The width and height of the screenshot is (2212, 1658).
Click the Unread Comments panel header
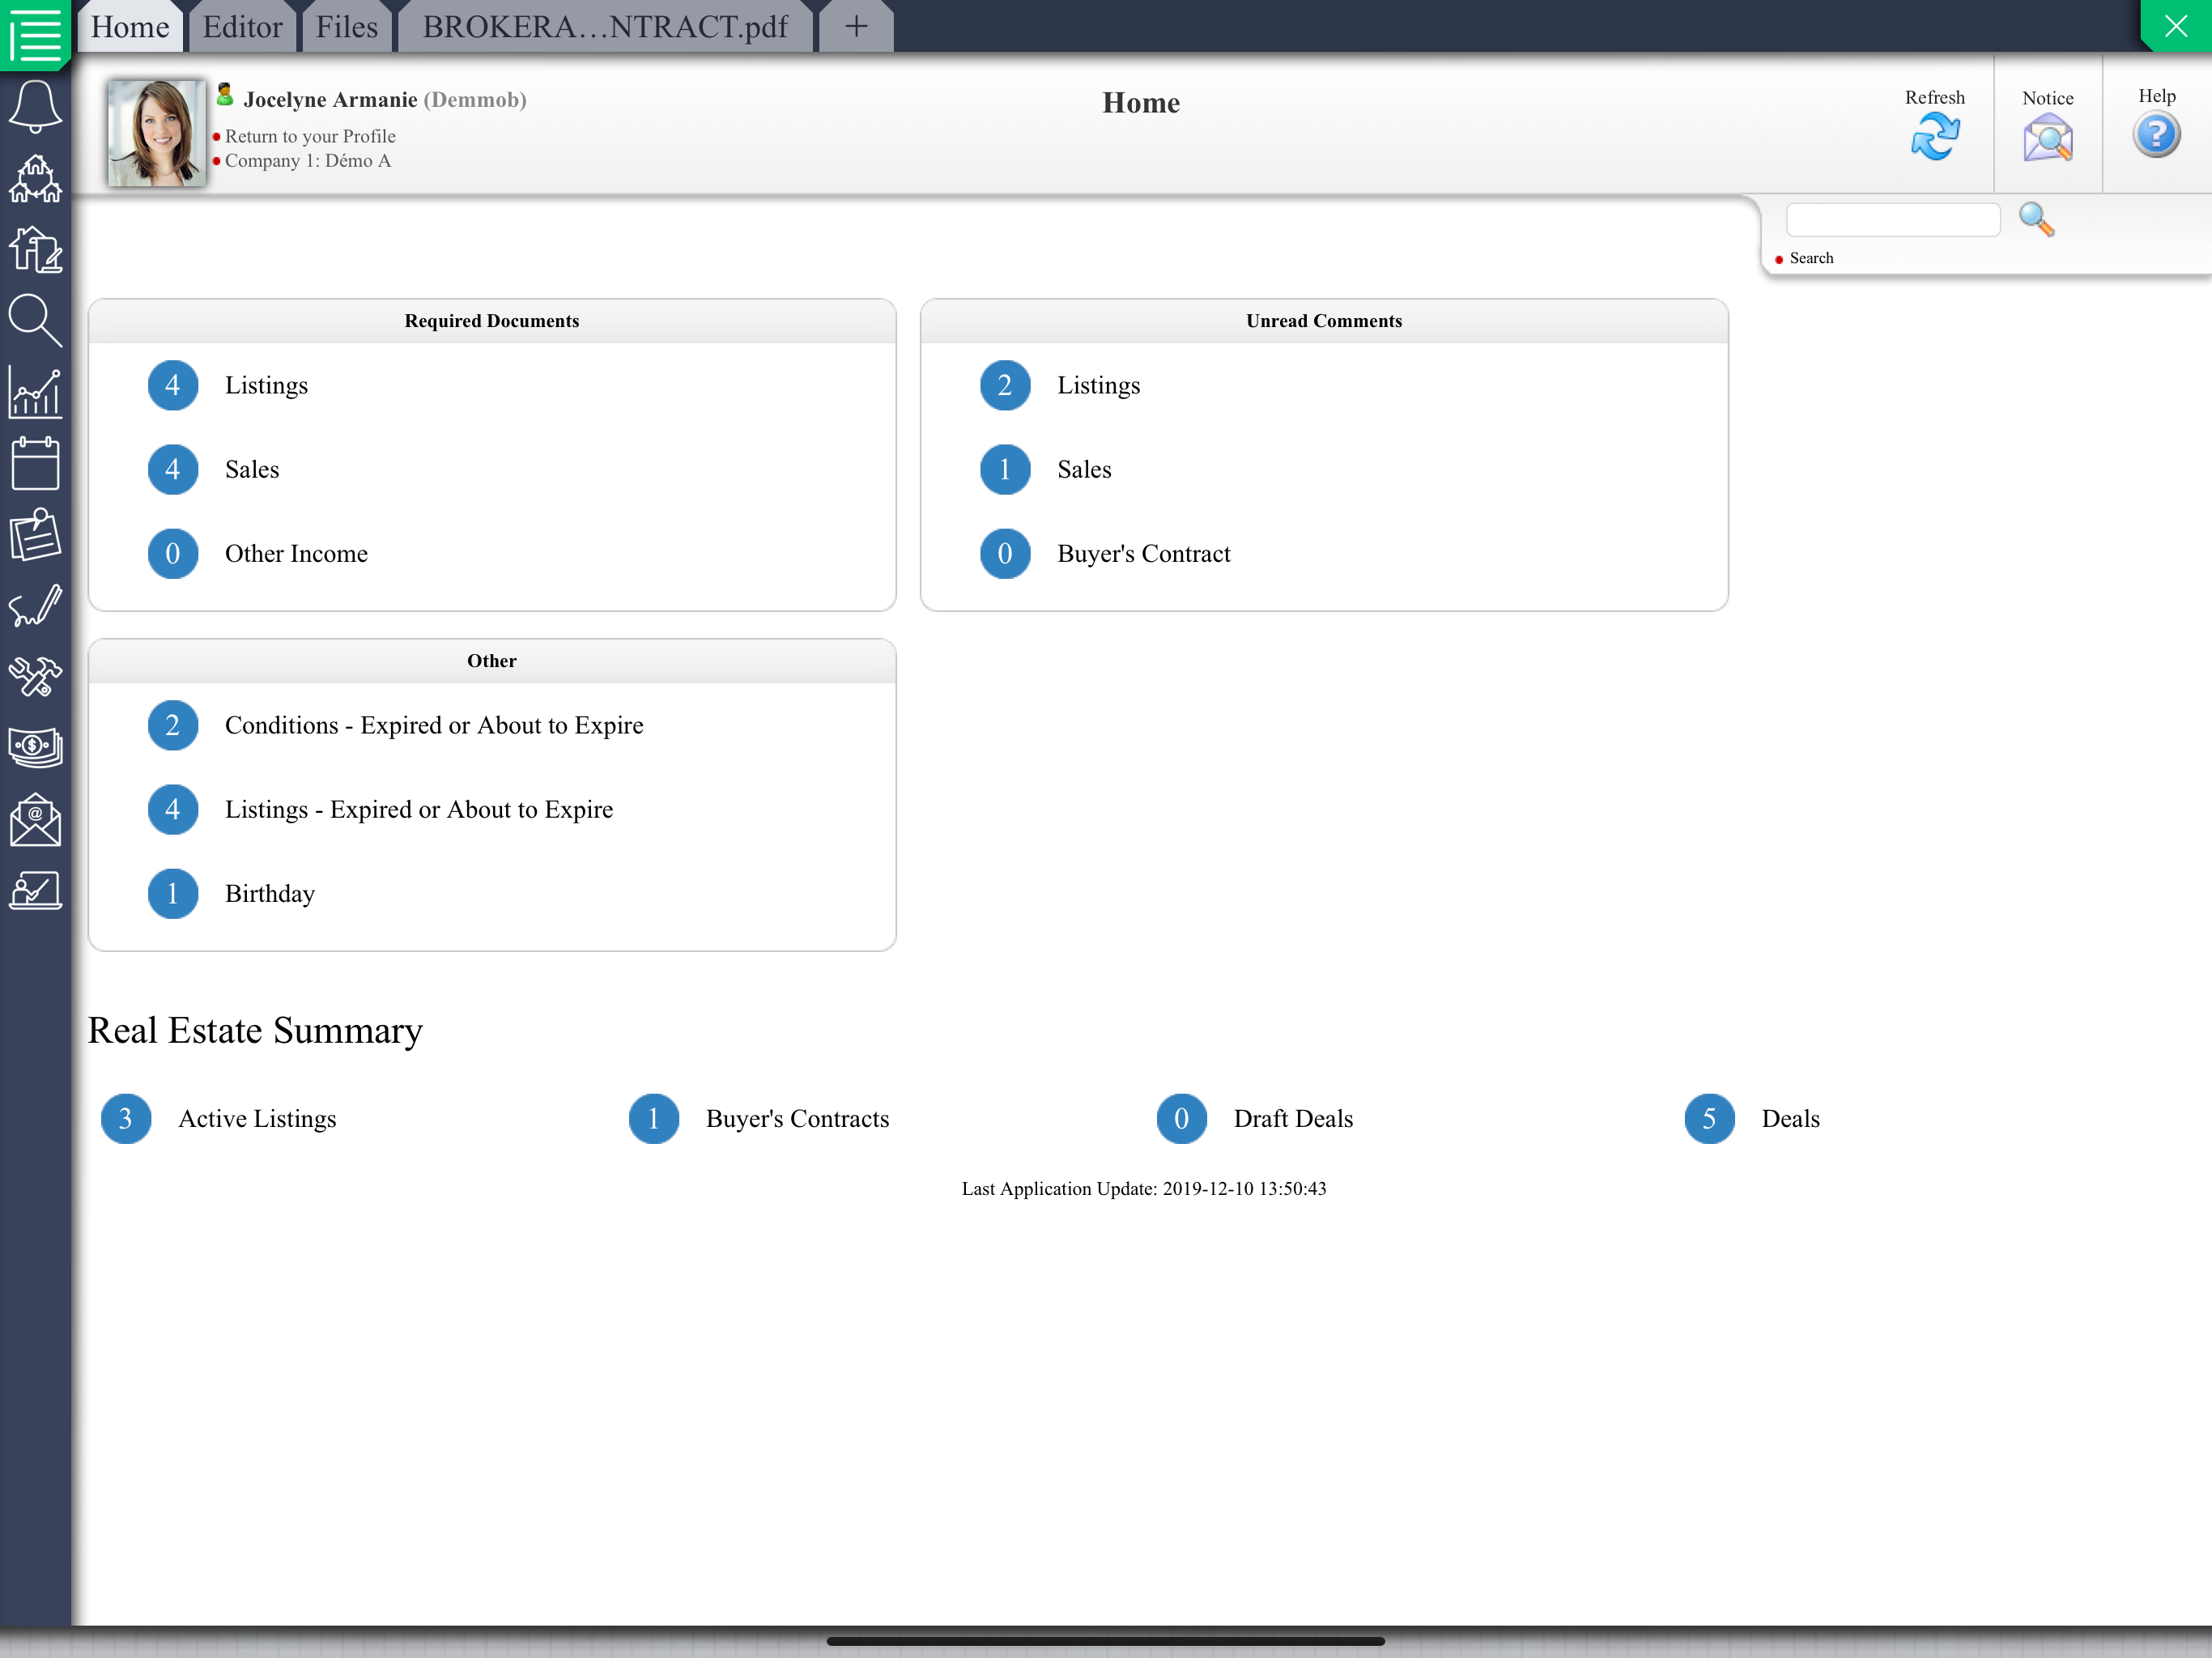tap(1324, 321)
